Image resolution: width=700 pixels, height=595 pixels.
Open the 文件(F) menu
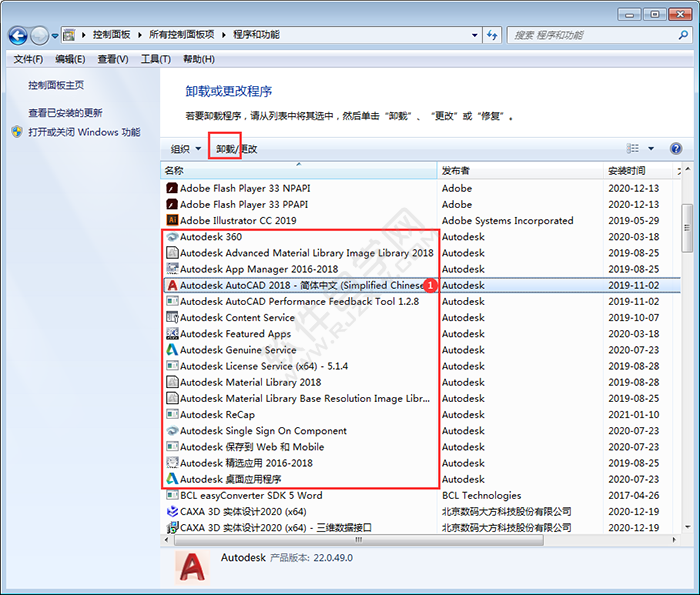click(x=28, y=59)
